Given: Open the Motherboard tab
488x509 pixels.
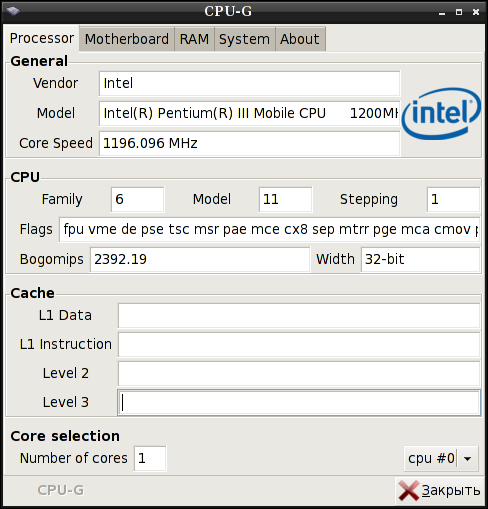Looking at the screenshot, I should pyautogui.click(x=127, y=39).
